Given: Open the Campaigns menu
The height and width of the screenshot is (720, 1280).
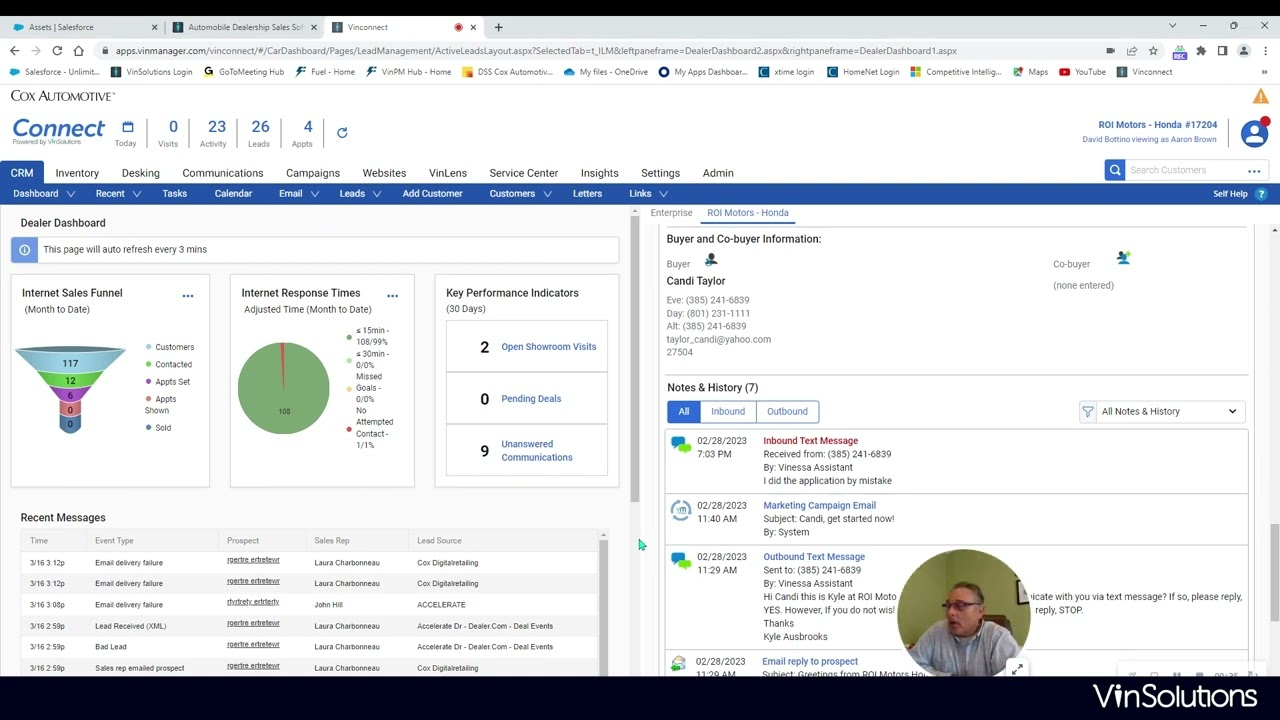Looking at the screenshot, I should click(313, 173).
